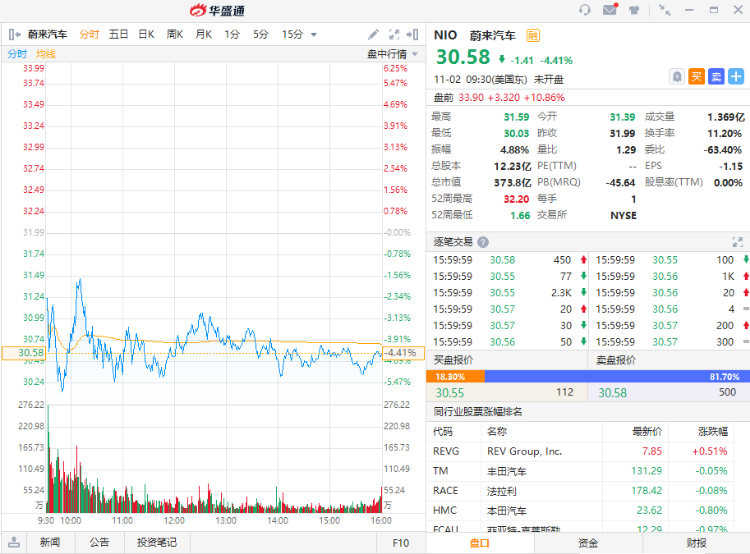
Task: Click the 买盘报价 header
Action: [453, 360]
